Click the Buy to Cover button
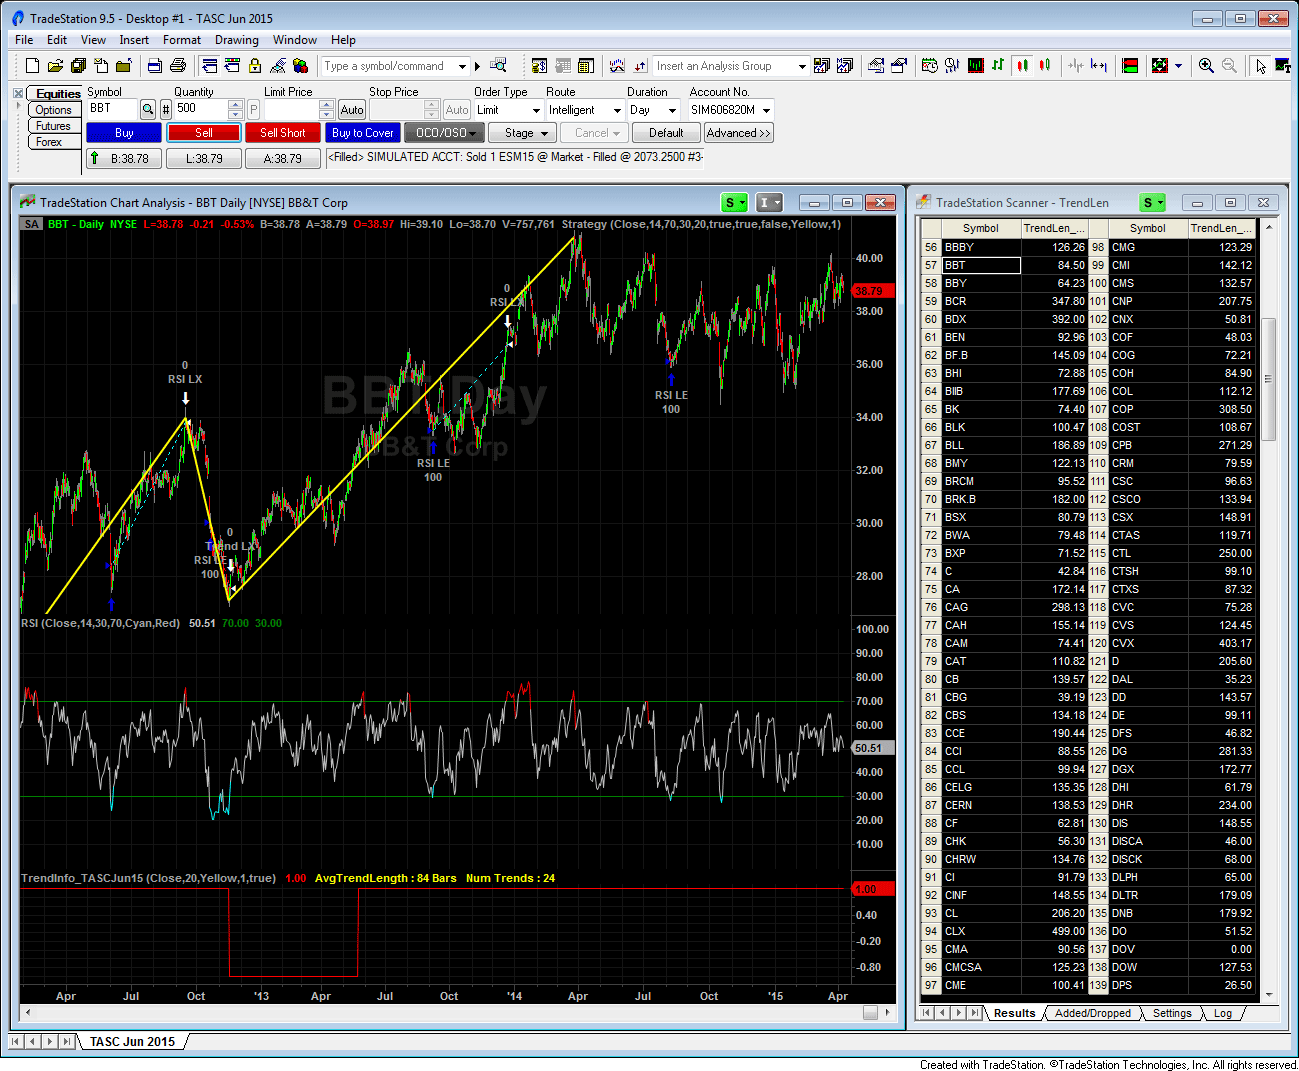The width and height of the screenshot is (1299, 1071). coord(363,132)
